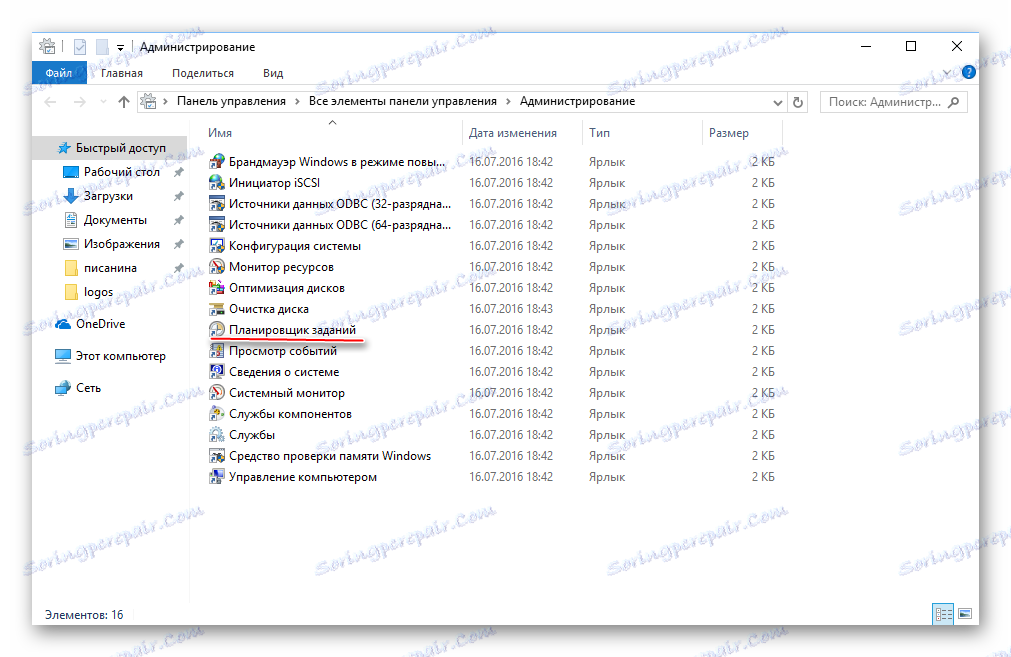Click the 2 КБ size of Управление компьютером
The width and height of the screenshot is (1011, 657).
point(763,476)
